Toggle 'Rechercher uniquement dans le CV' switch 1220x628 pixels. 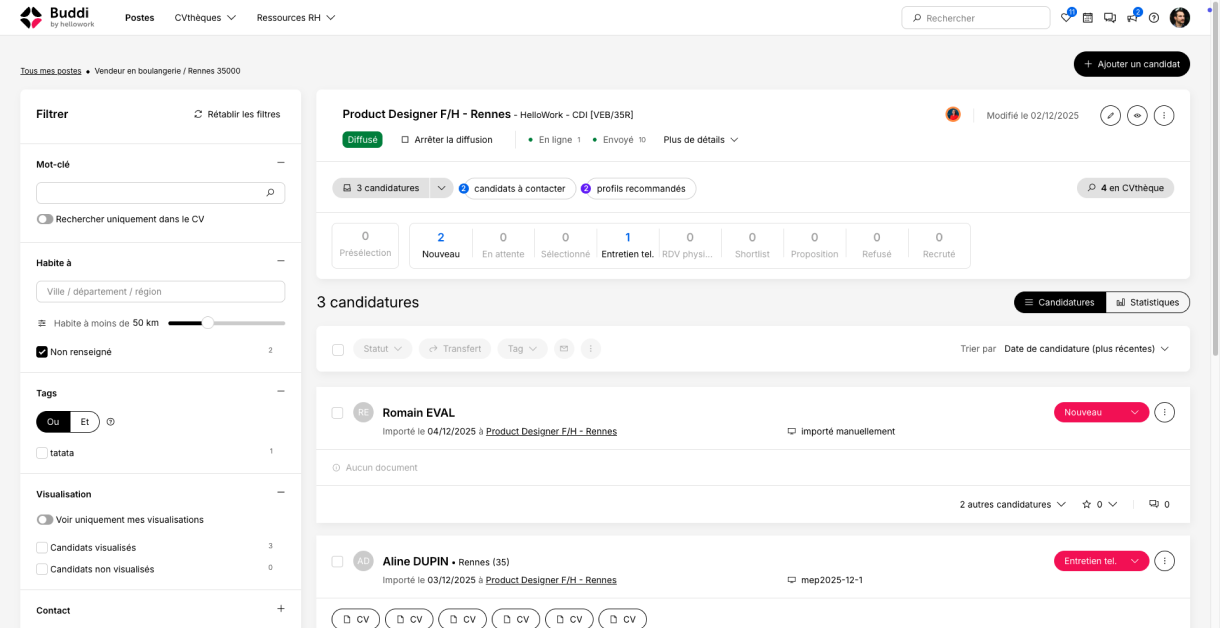pos(45,219)
